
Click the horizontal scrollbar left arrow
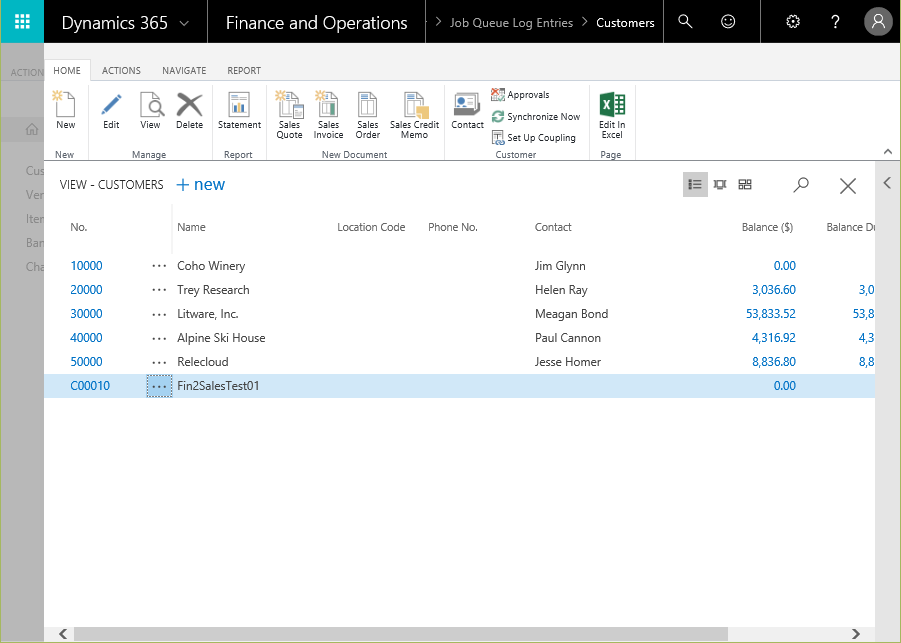tap(63, 634)
